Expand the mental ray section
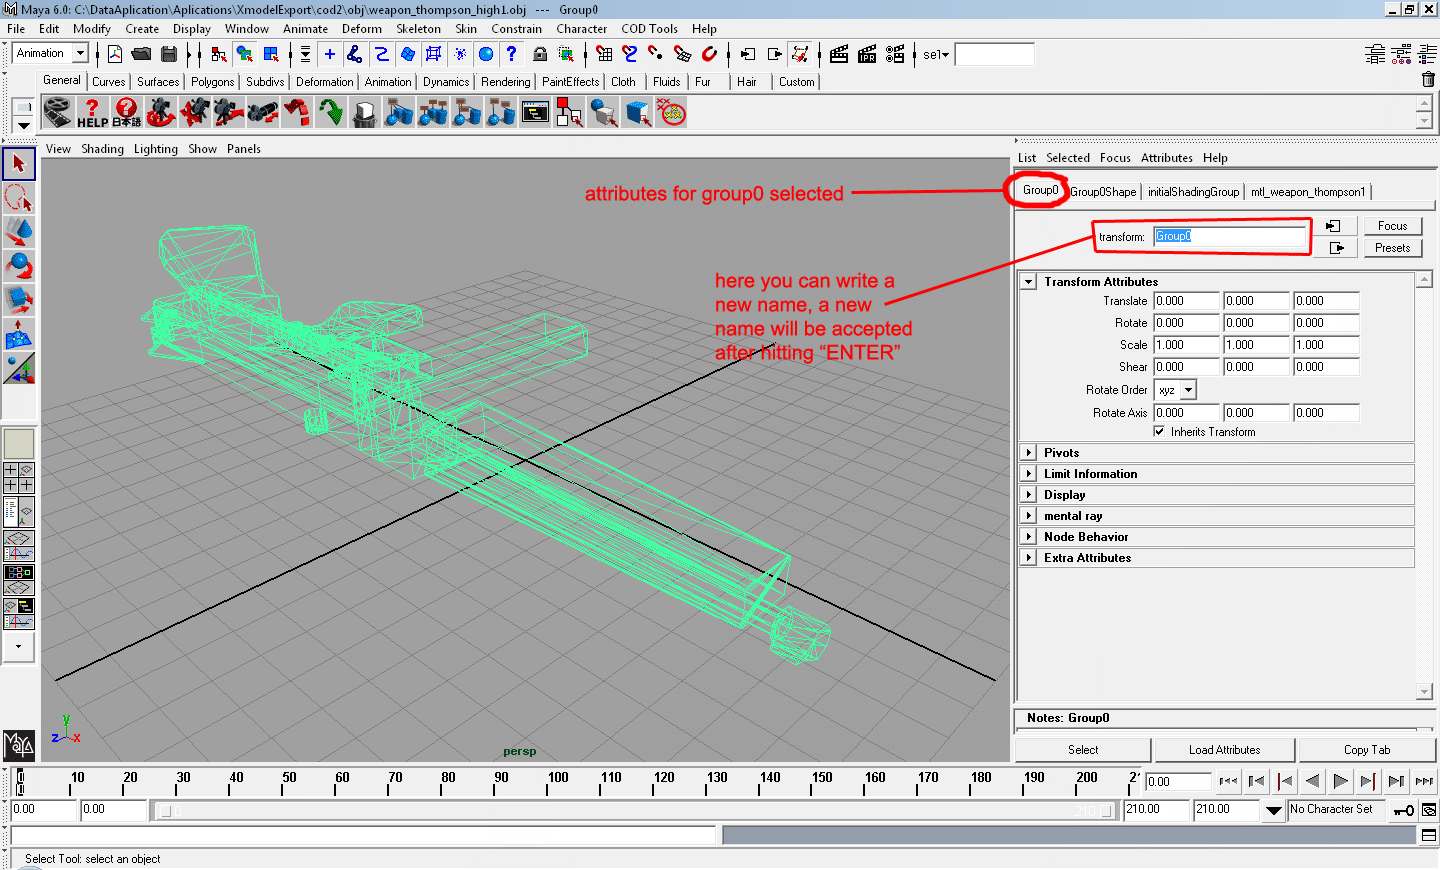The height and width of the screenshot is (870, 1440). coord(1028,516)
